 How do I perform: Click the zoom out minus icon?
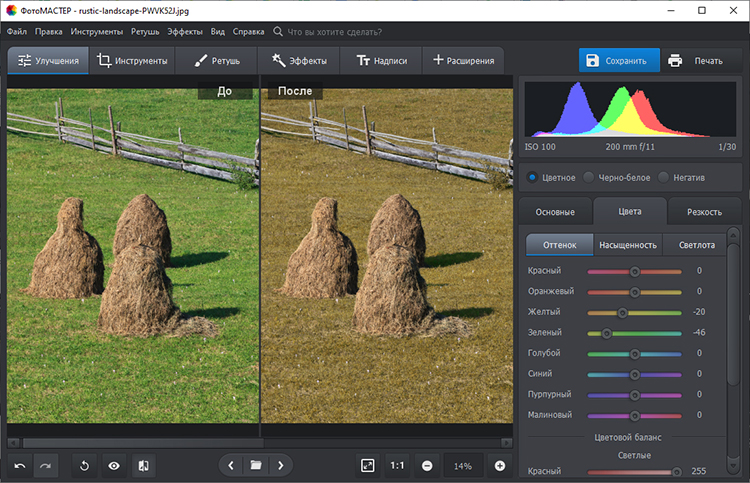tap(427, 465)
